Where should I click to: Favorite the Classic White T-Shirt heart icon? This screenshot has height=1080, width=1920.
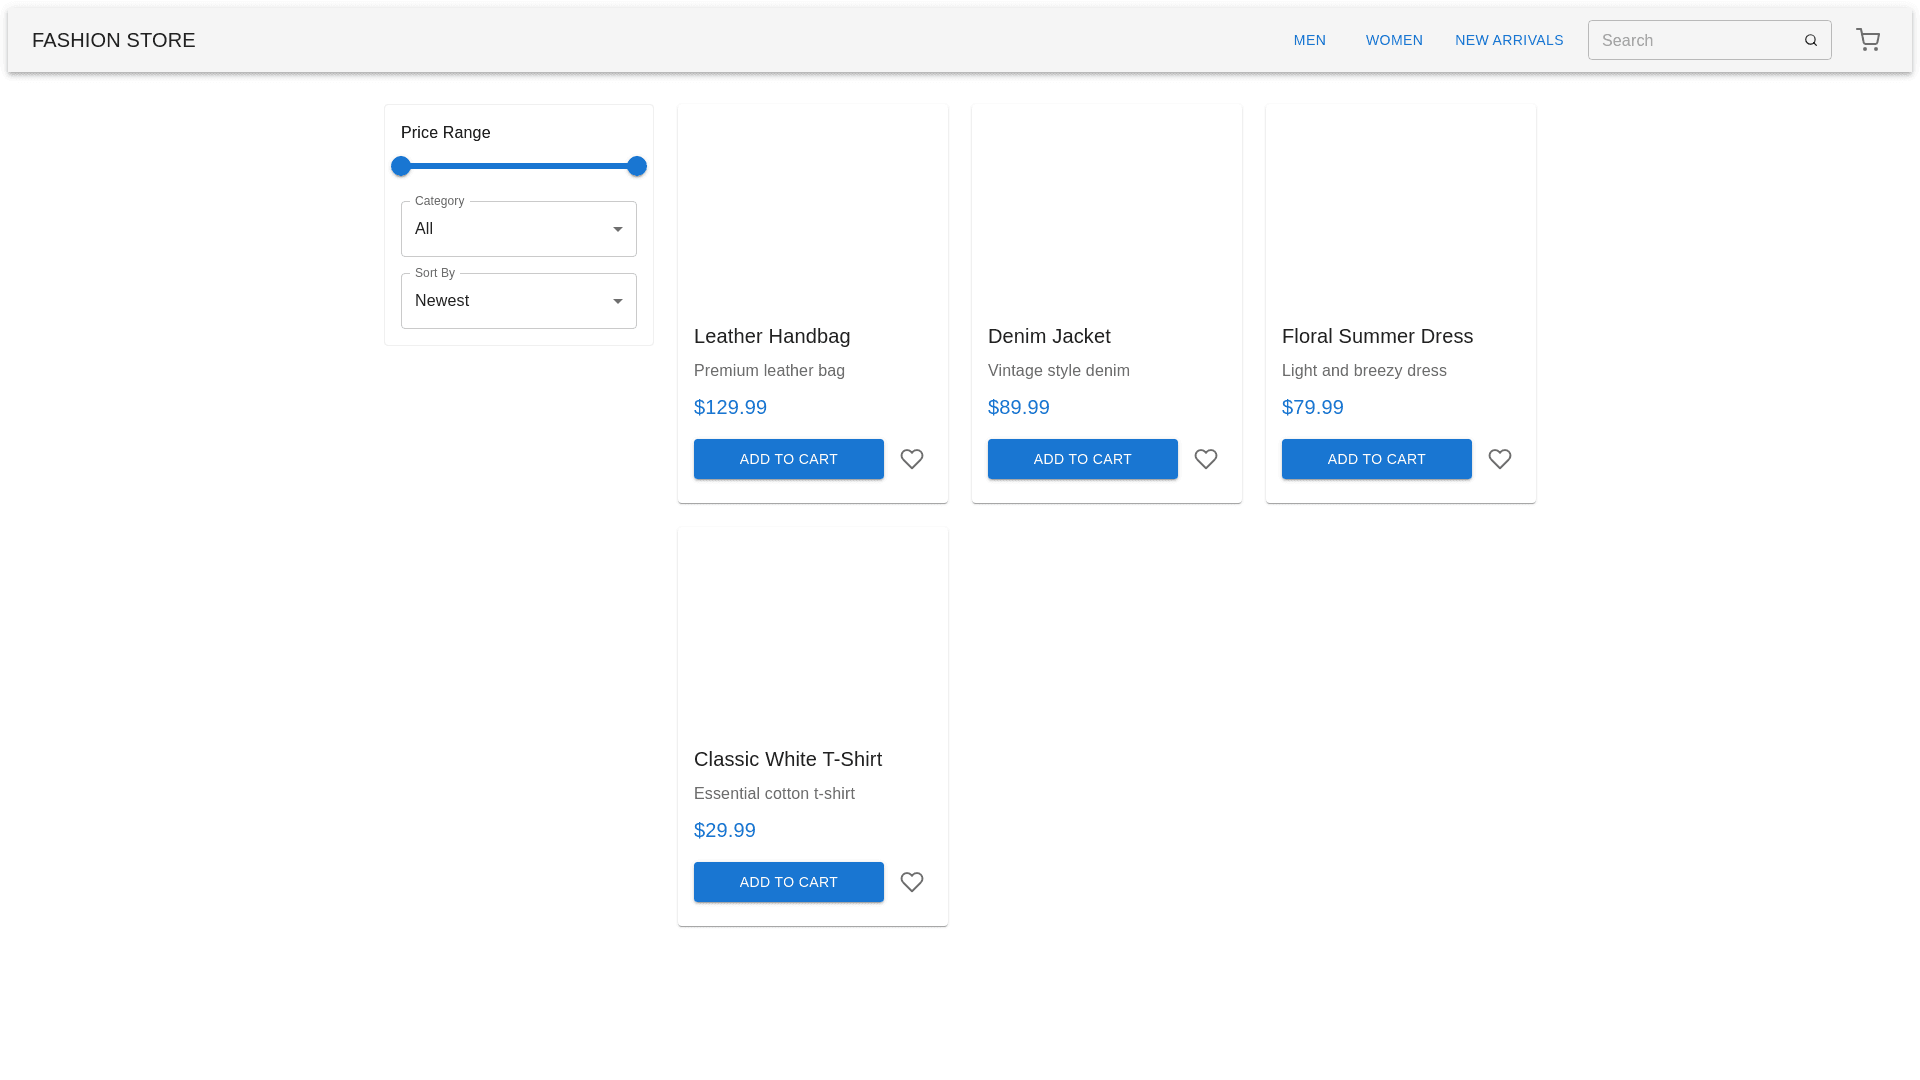(x=911, y=882)
